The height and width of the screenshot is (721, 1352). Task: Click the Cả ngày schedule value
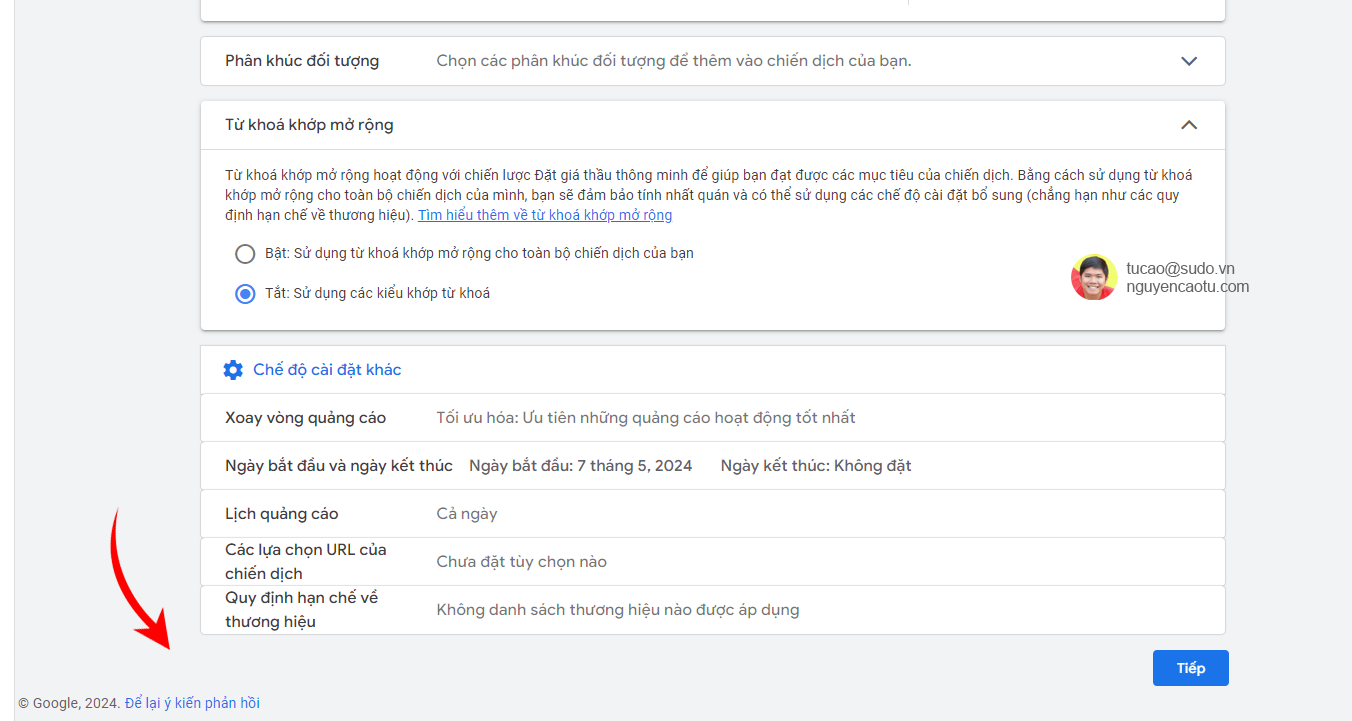467,514
